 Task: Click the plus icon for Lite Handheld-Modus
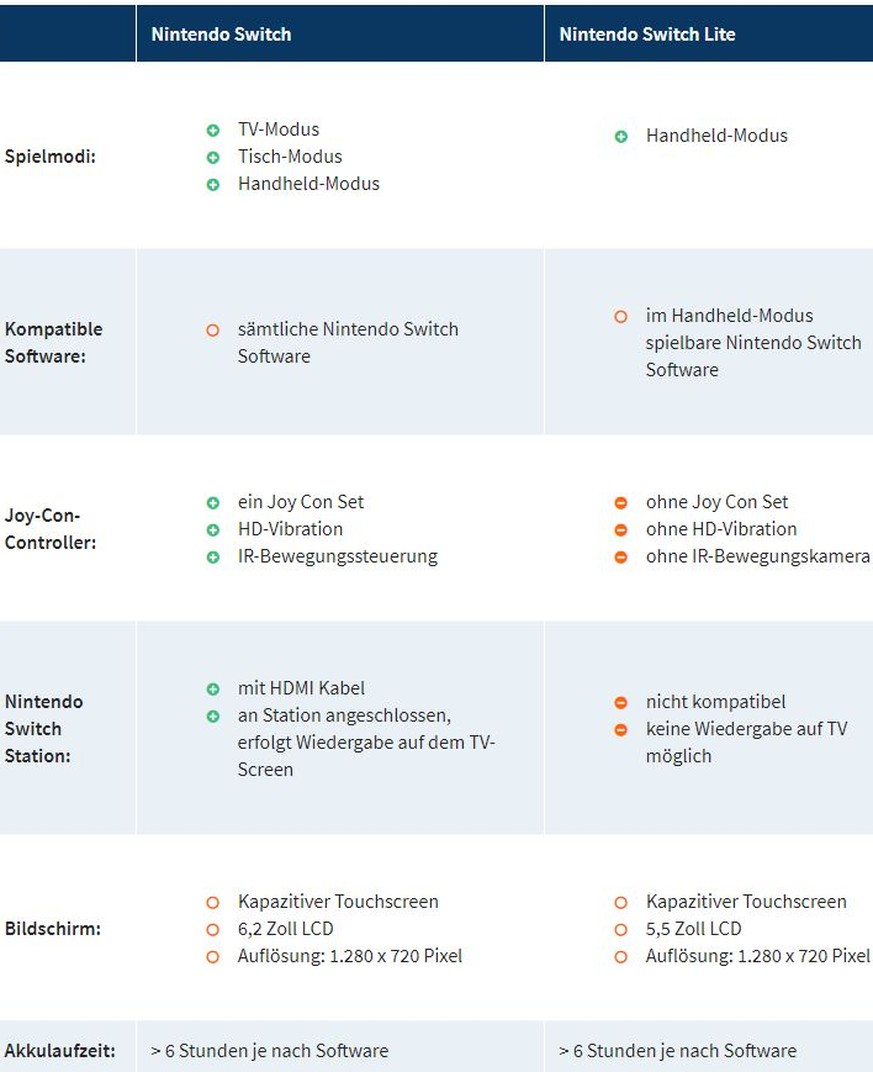[x=621, y=136]
